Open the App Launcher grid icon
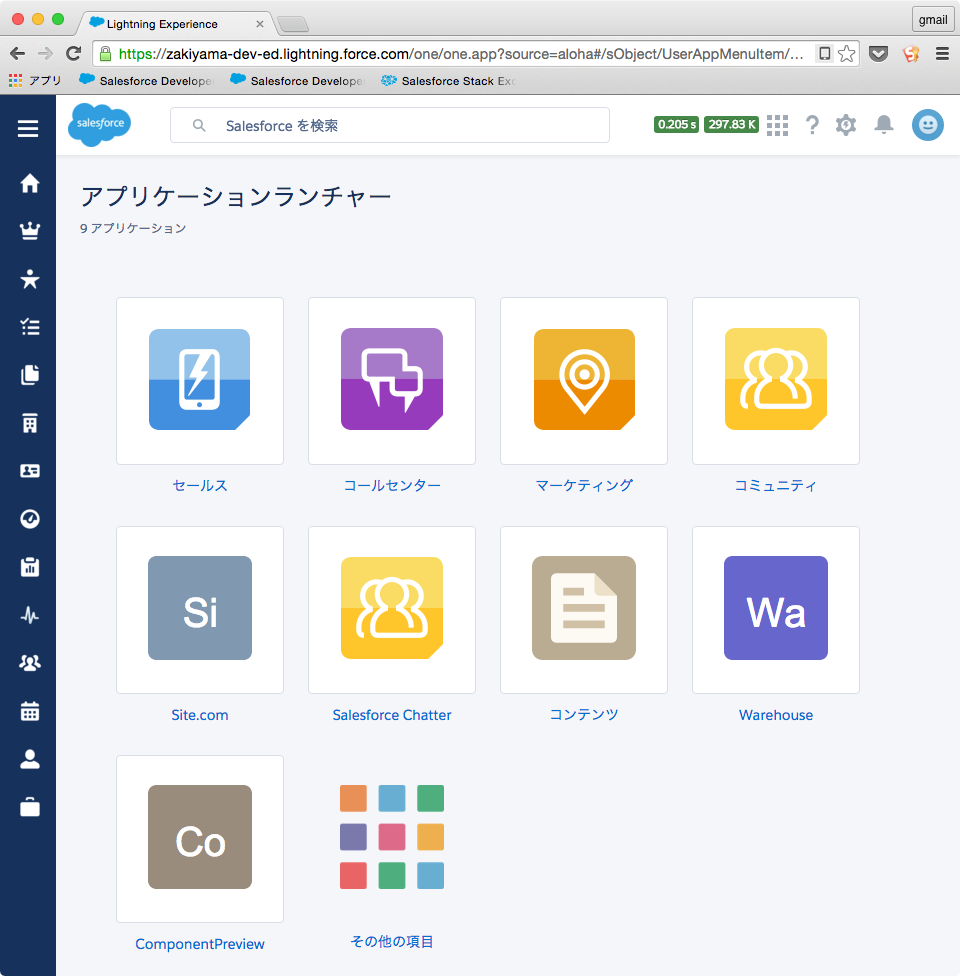The height and width of the screenshot is (976, 960). [x=777, y=125]
